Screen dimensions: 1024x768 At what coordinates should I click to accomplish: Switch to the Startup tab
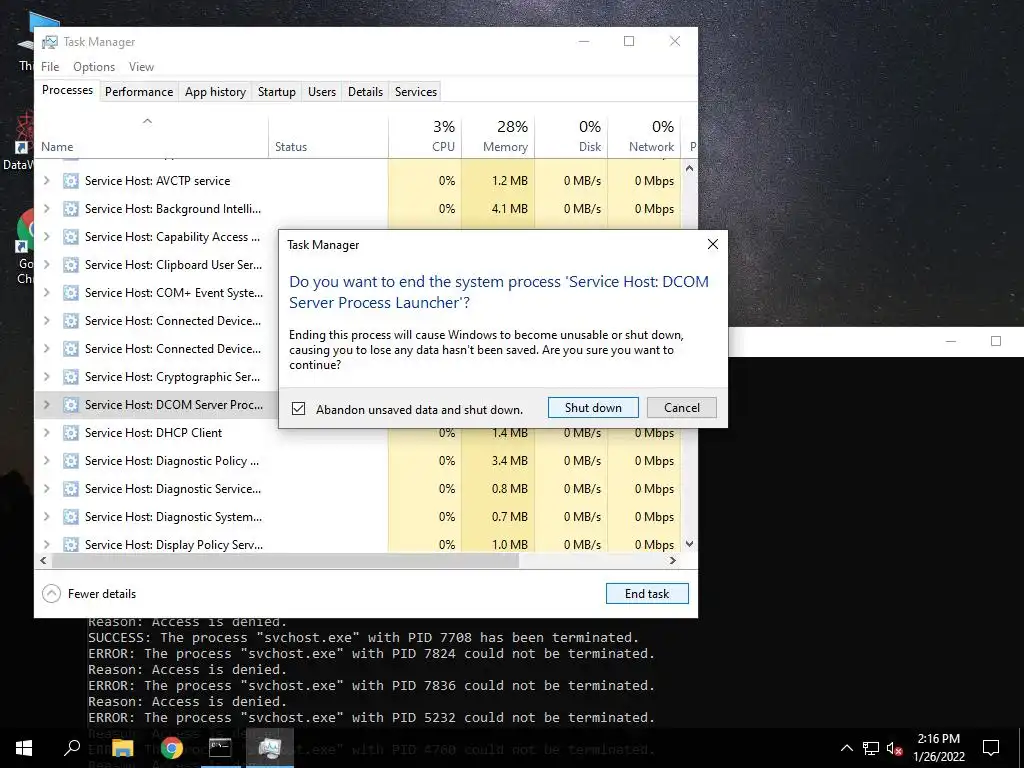coord(276,92)
